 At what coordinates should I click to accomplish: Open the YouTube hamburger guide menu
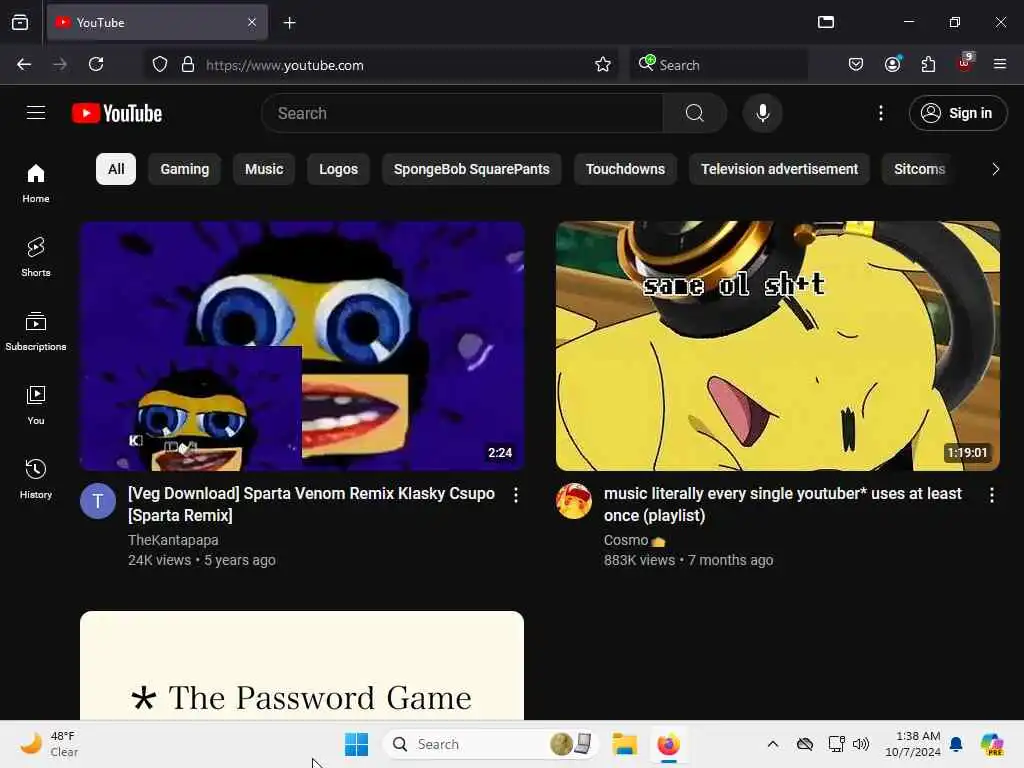coord(36,113)
